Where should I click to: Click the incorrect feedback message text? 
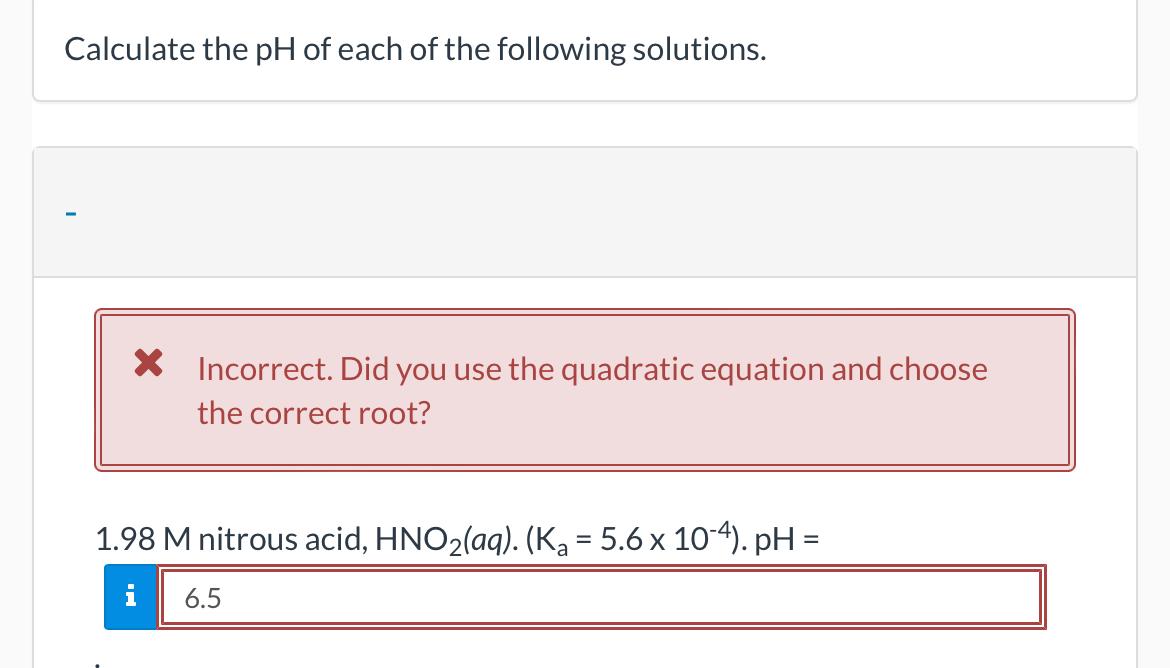click(592, 390)
